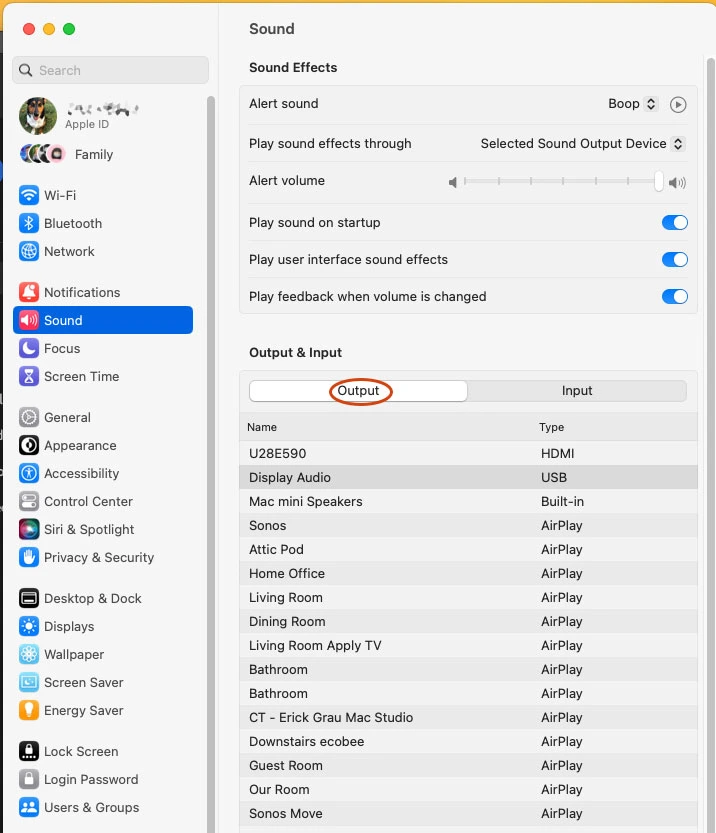Viewport: 716px width, 833px height.
Task: Toggle Play user interface sound effects
Action: point(675,259)
